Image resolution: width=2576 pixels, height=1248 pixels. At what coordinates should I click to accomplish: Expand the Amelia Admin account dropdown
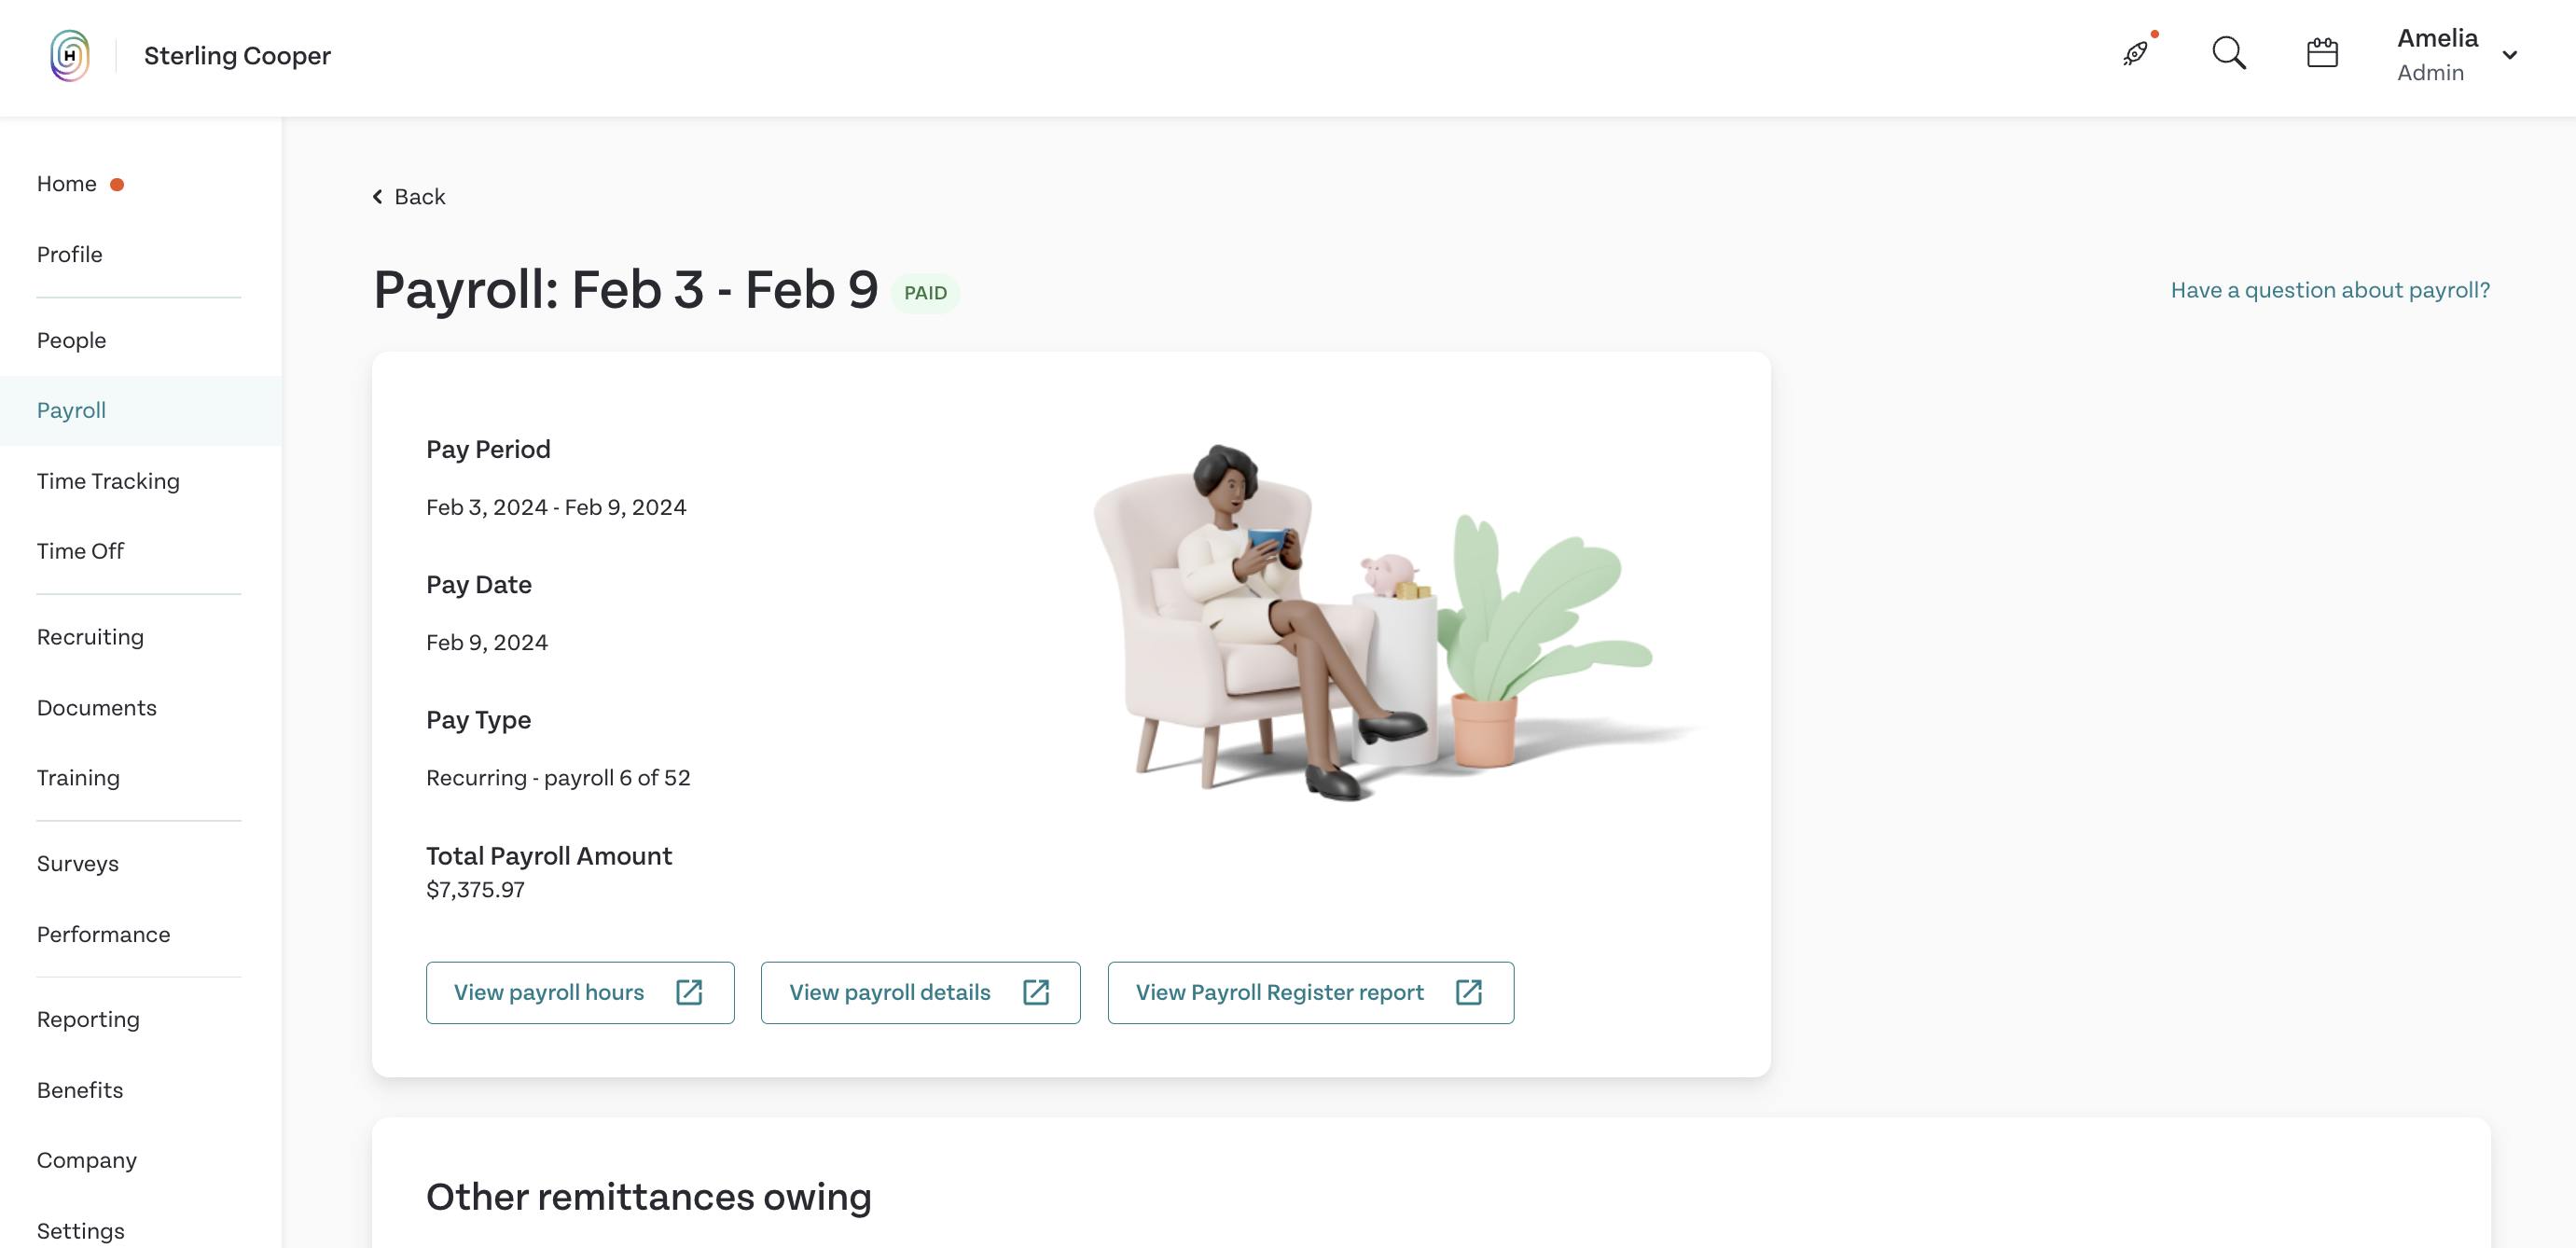pyautogui.click(x=2509, y=55)
